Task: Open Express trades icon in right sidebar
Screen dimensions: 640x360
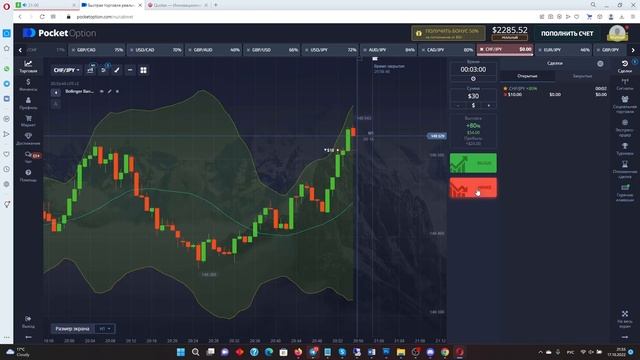Action: pos(624,127)
